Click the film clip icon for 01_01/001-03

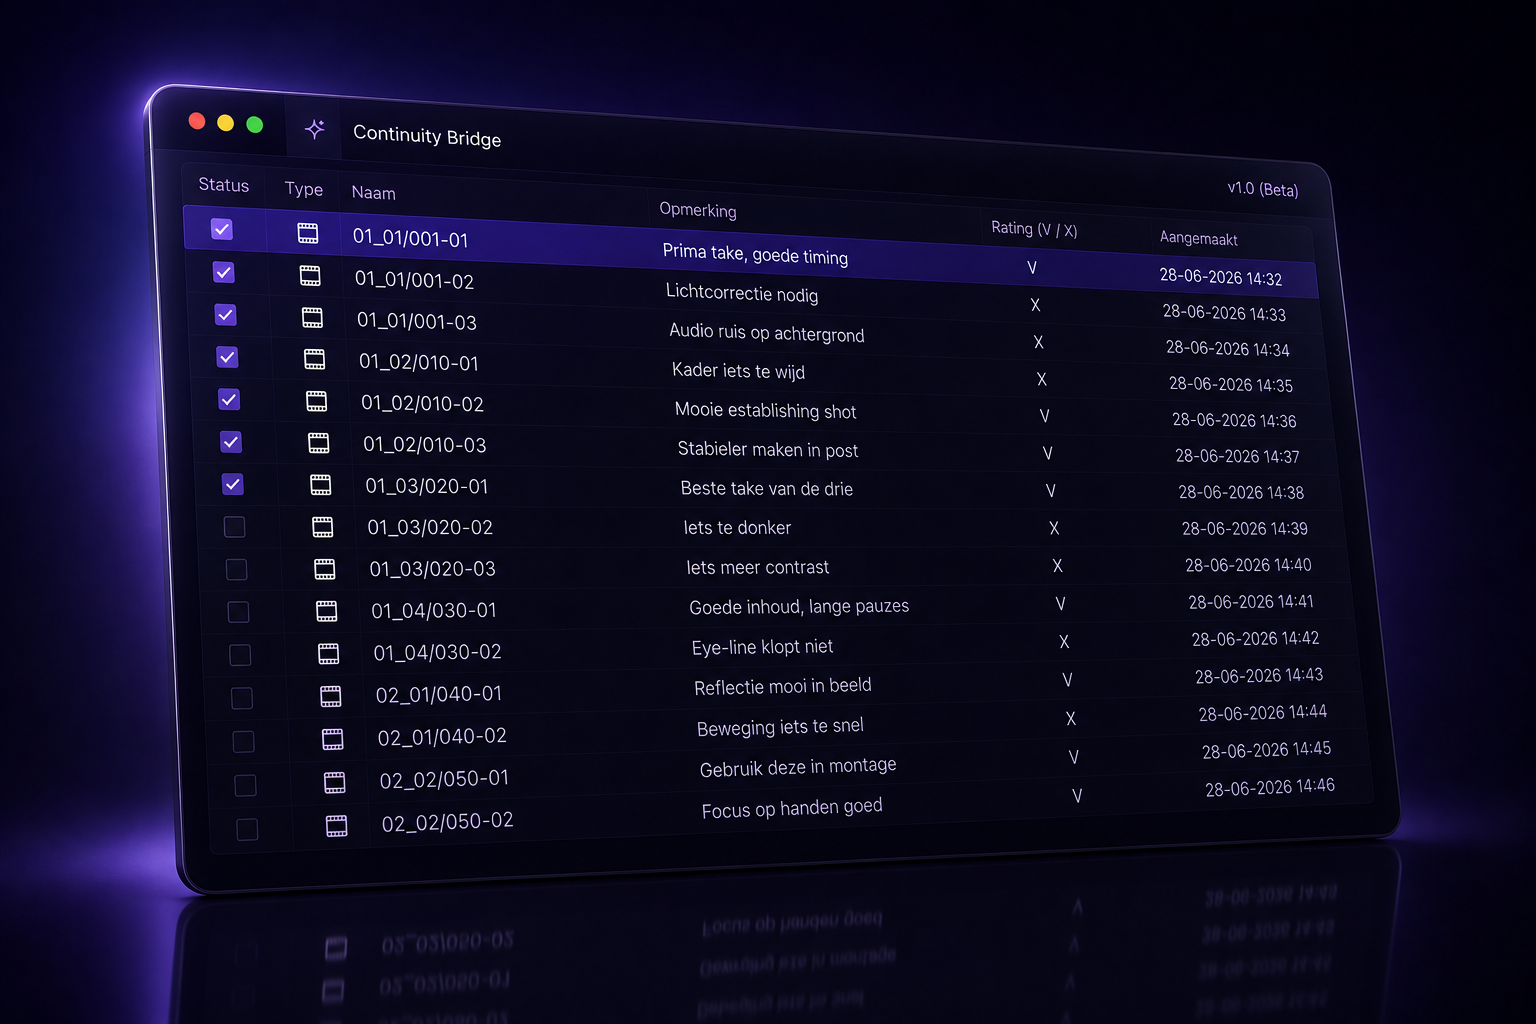312,318
